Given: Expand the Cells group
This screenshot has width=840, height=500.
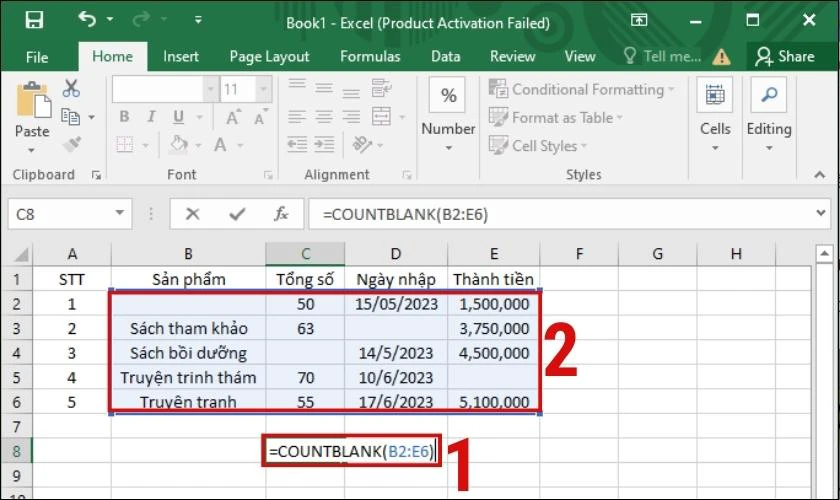Looking at the screenshot, I should tap(715, 114).
